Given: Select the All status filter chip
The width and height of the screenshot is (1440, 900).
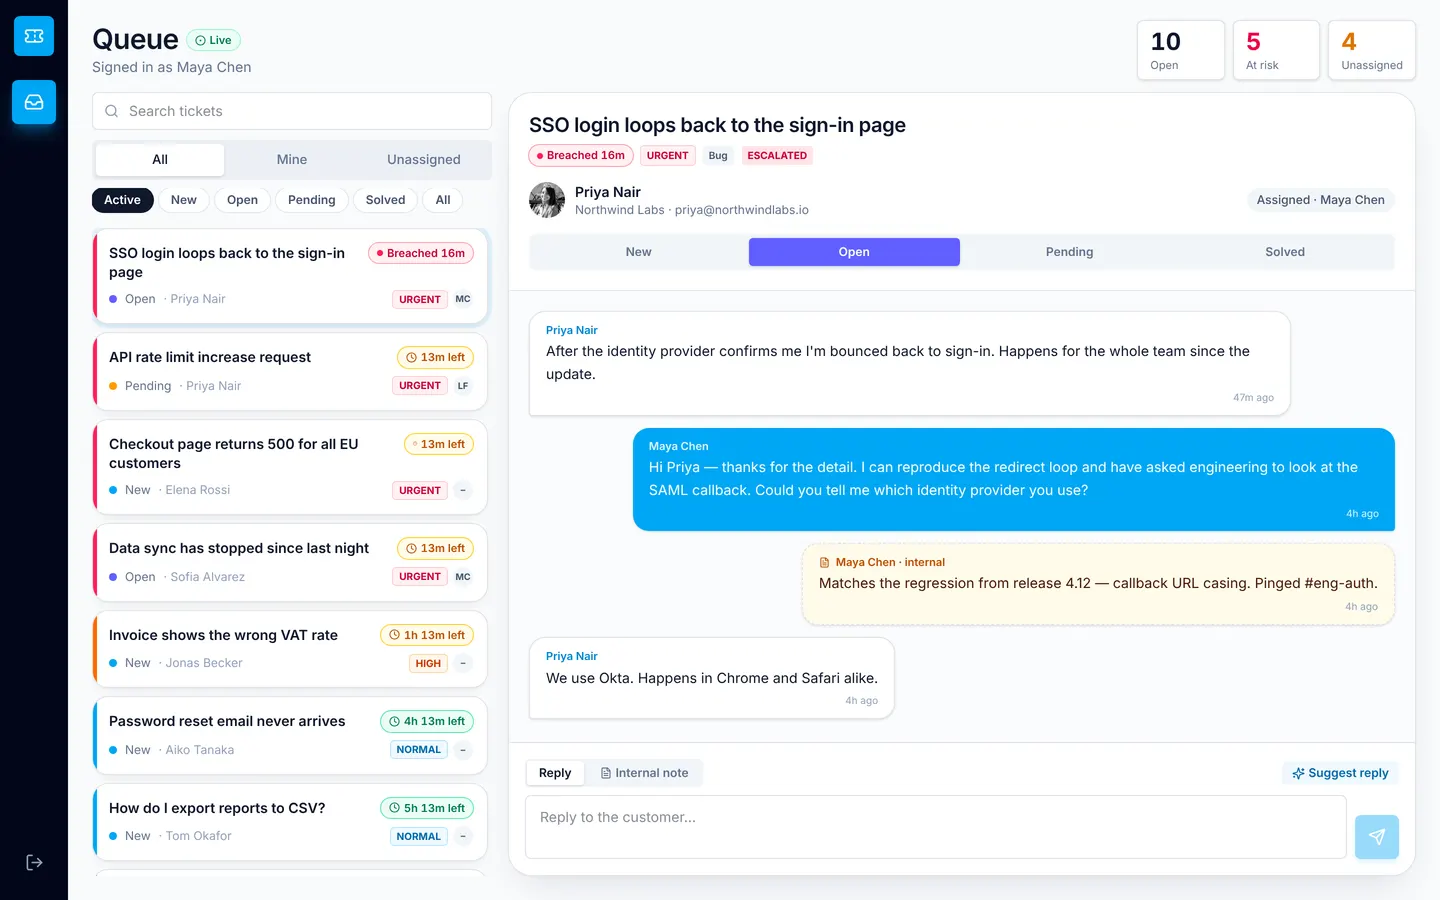Looking at the screenshot, I should (443, 200).
